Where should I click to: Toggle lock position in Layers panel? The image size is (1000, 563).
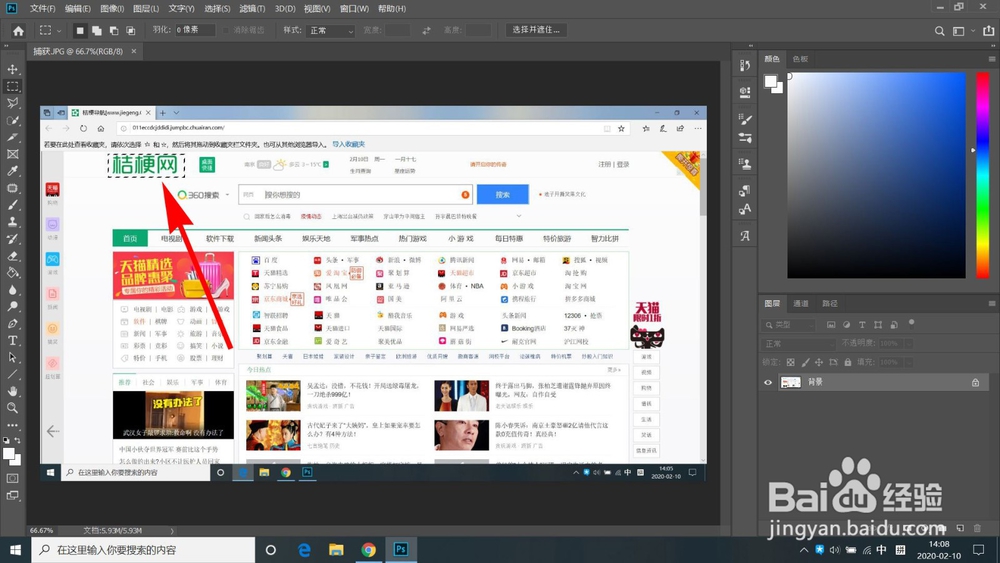click(819, 362)
